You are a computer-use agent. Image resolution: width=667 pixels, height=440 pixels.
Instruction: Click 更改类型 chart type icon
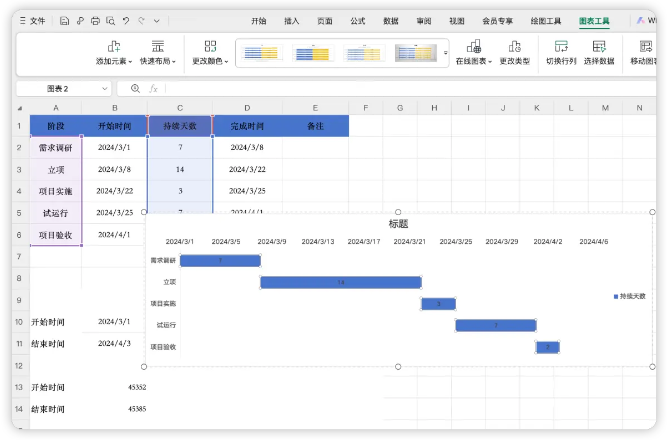coord(515,53)
